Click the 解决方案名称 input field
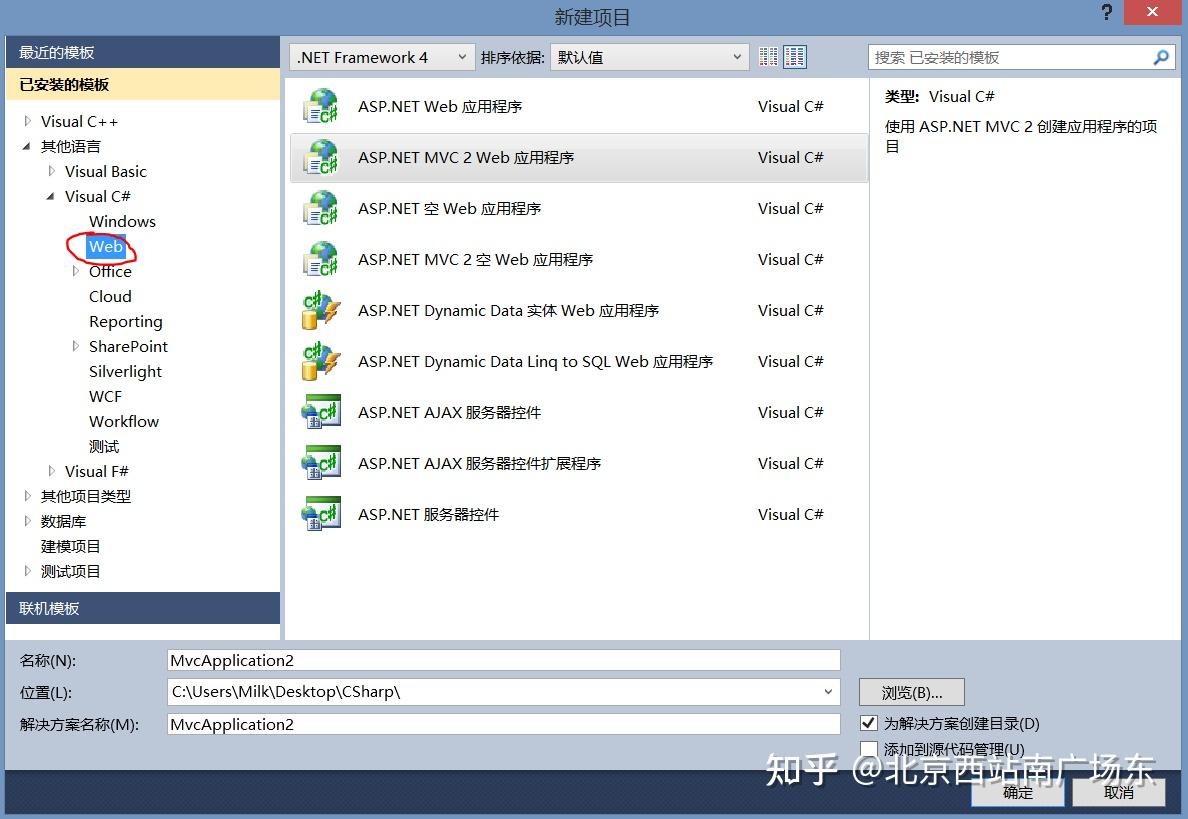The width and height of the screenshot is (1188, 819). (503, 724)
